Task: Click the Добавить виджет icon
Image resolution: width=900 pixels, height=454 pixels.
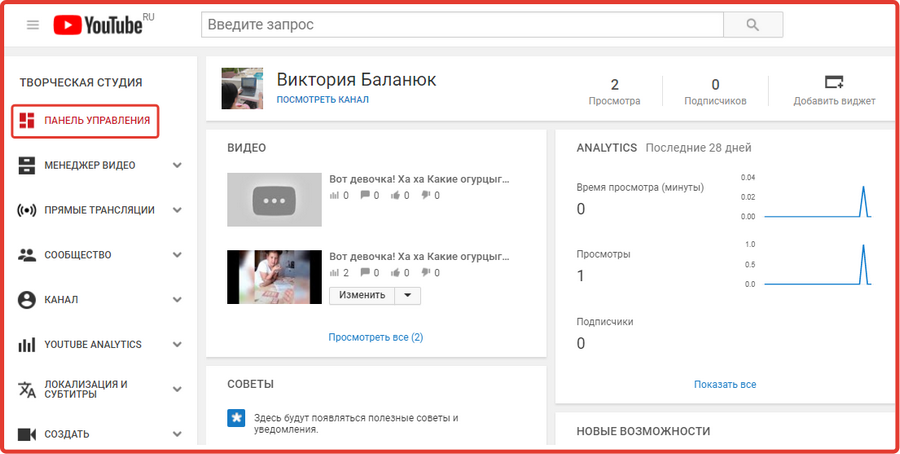Action: [834, 82]
